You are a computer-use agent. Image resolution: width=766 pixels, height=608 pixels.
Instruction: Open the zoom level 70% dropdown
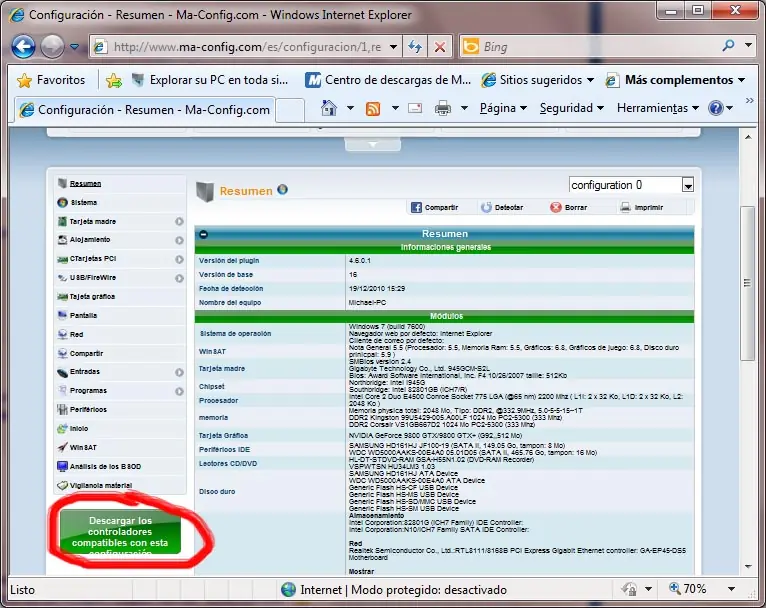731,589
